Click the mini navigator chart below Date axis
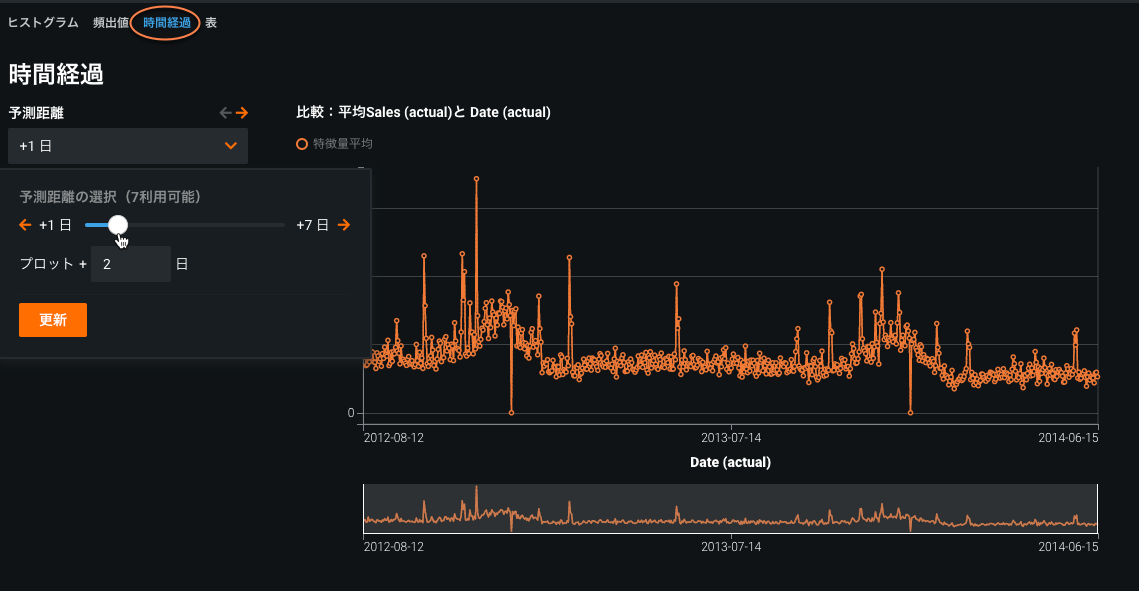 coord(730,509)
